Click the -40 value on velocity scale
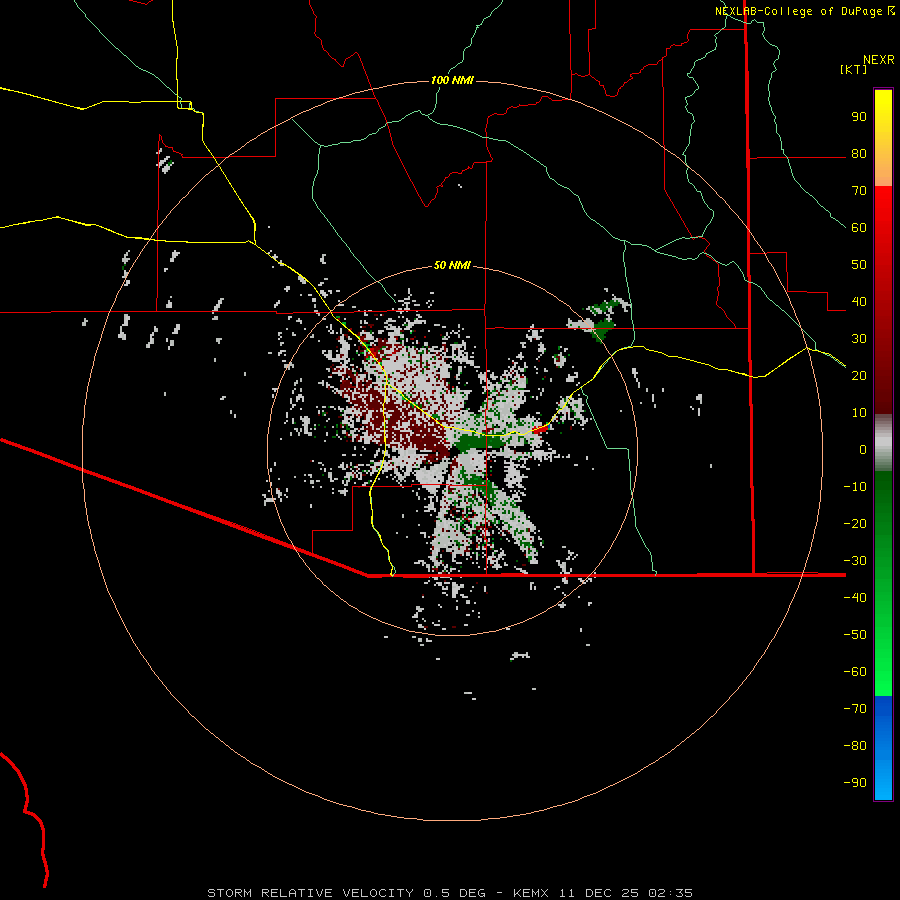 855,598
